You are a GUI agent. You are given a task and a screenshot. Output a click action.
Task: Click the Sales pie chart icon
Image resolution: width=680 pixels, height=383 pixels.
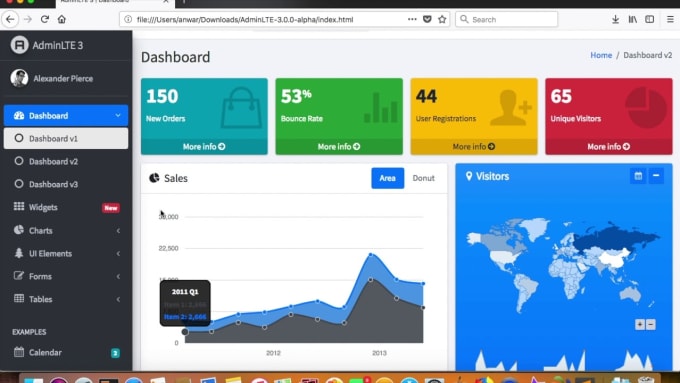click(154, 178)
